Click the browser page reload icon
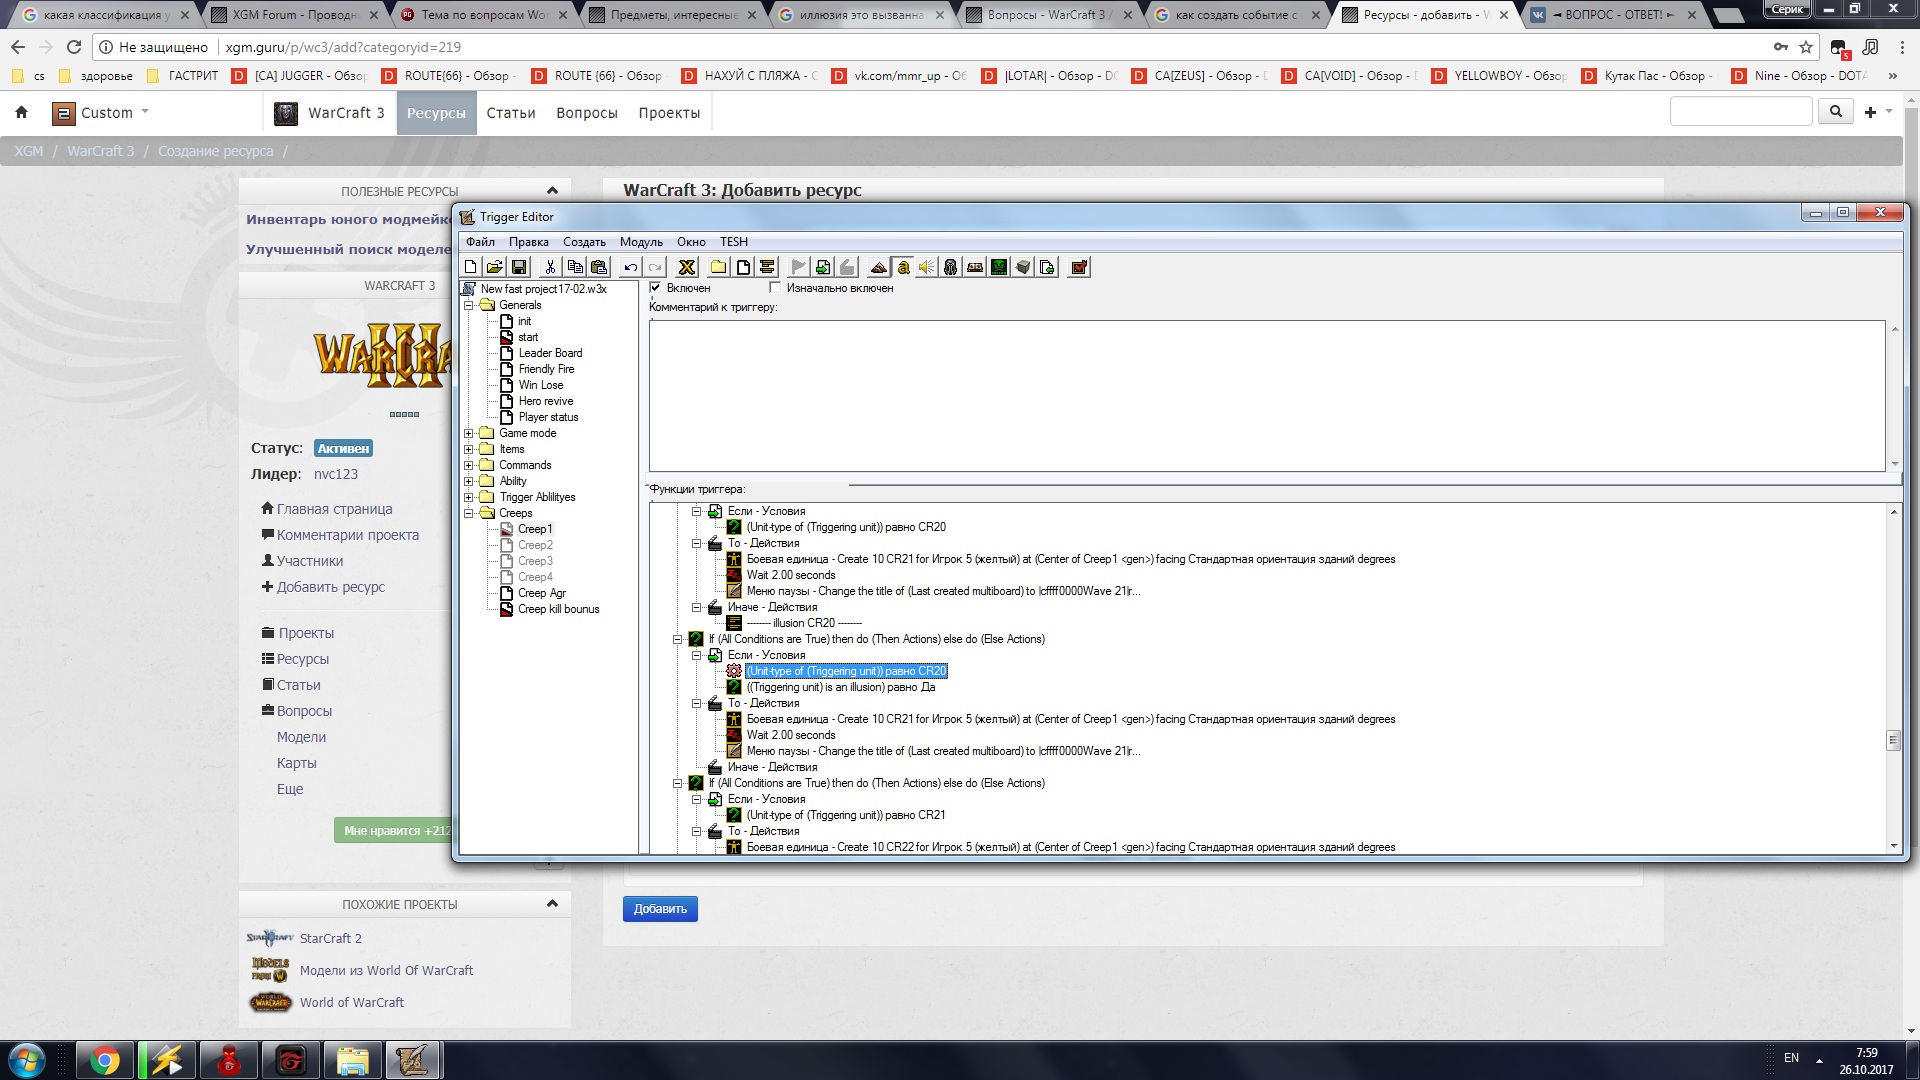Screen dimensions: 1920x1080 point(74,47)
